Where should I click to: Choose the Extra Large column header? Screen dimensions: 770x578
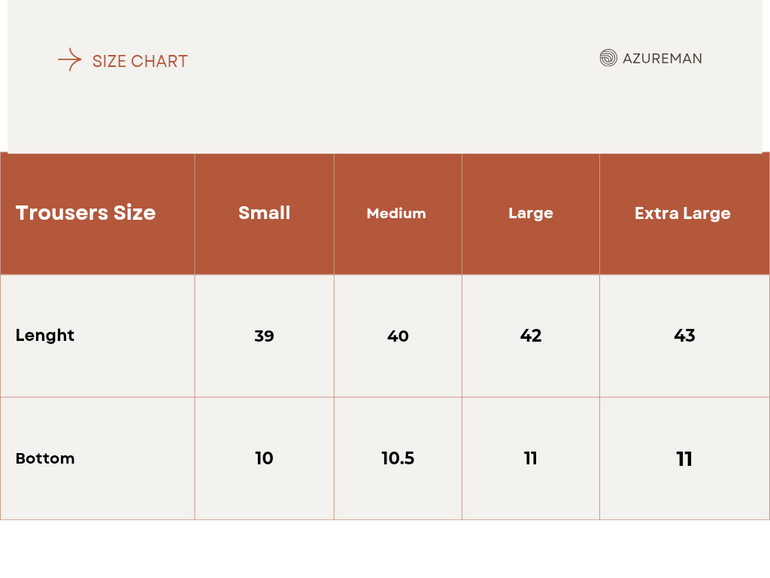tap(682, 213)
